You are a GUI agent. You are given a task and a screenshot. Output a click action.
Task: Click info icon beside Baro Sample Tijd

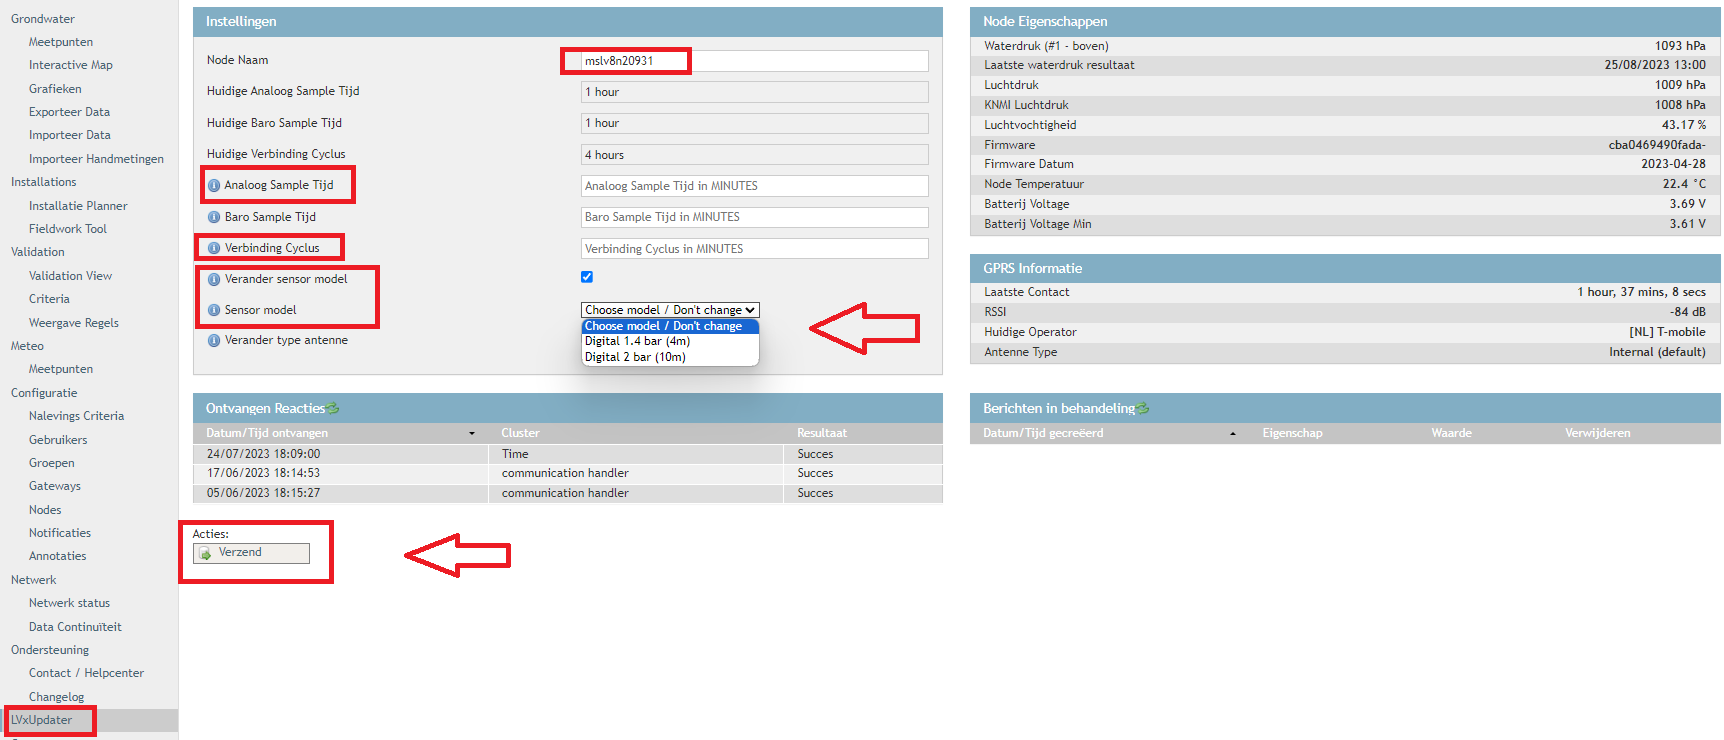tap(214, 217)
